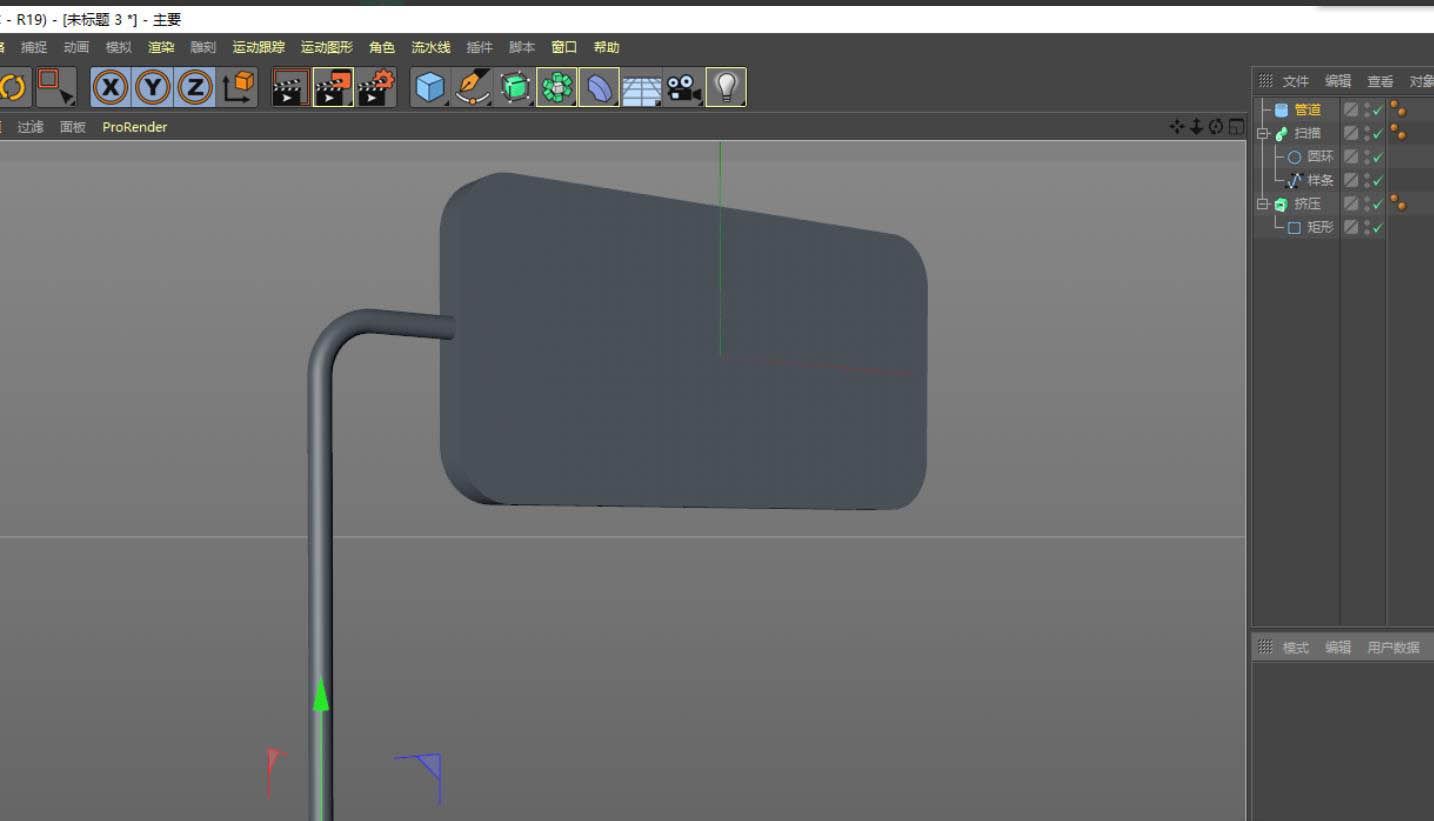The width and height of the screenshot is (1434, 821).
Task: Select the 矩形 rectangle object in tree
Action: click(1320, 227)
